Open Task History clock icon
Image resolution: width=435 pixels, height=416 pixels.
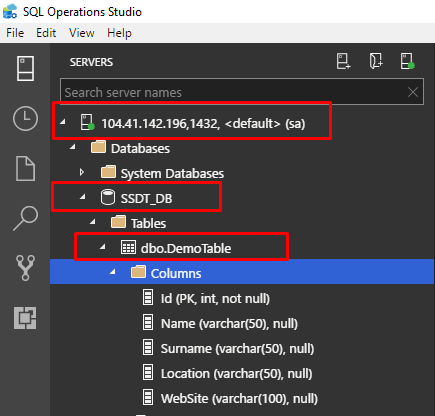tap(25, 118)
